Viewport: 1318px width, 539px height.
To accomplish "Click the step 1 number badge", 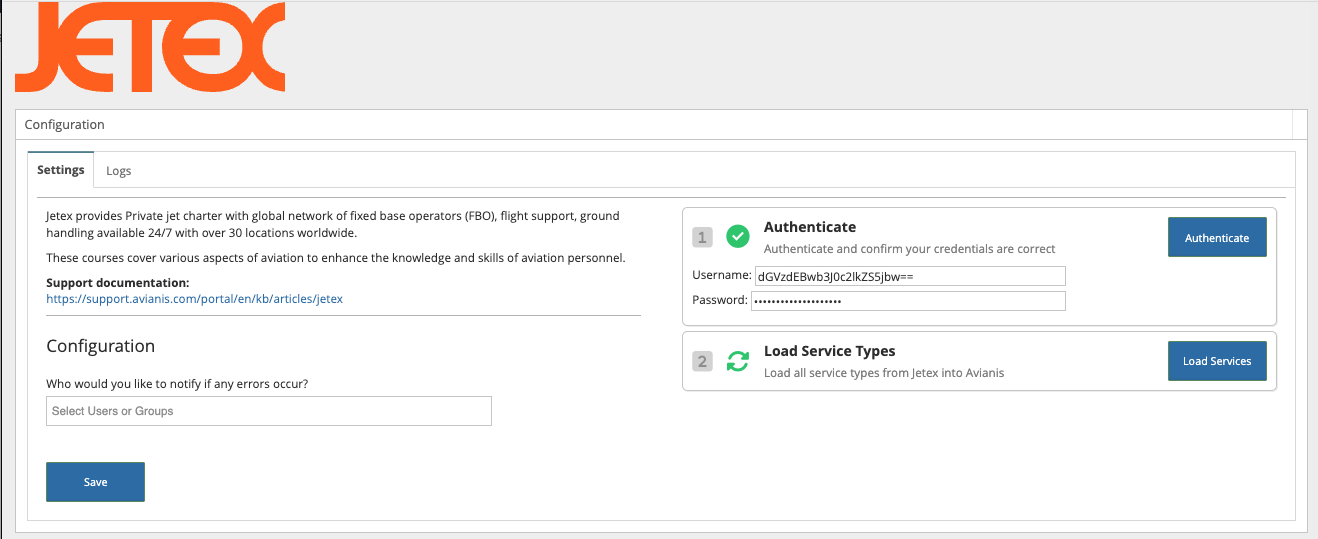I will coord(702,237).
